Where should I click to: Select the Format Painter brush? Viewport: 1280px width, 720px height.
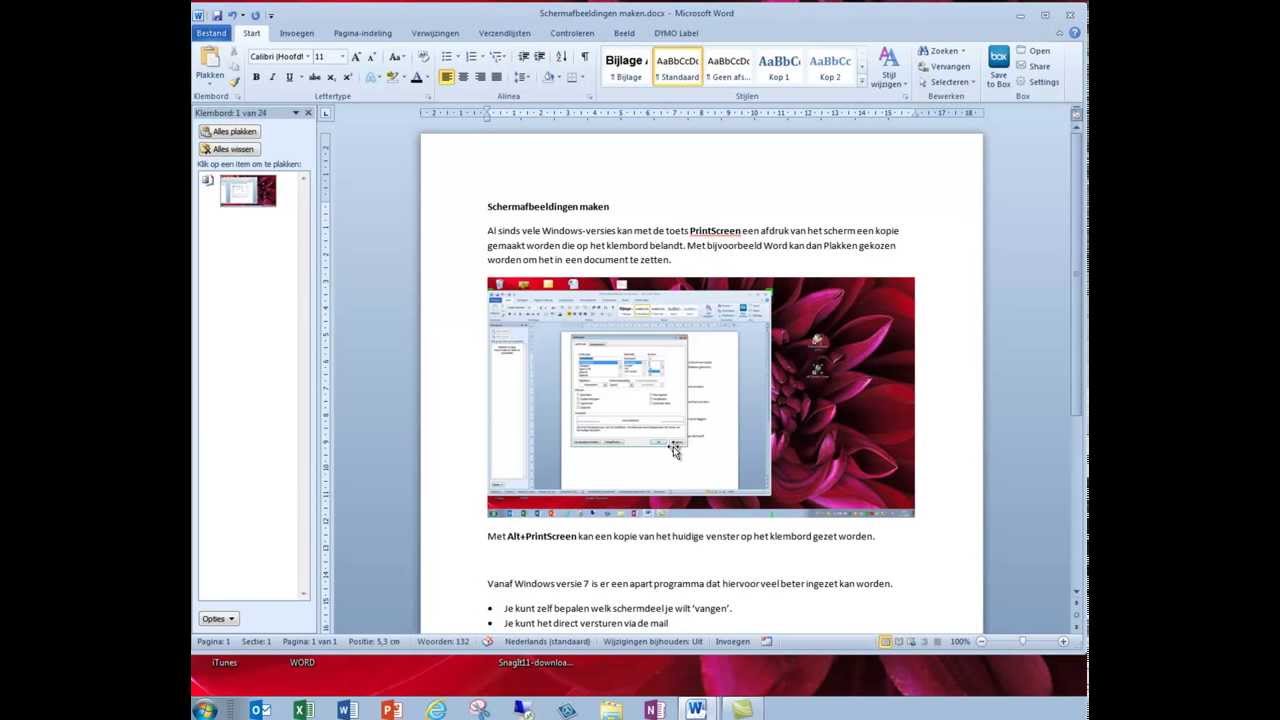click(234, 82)
